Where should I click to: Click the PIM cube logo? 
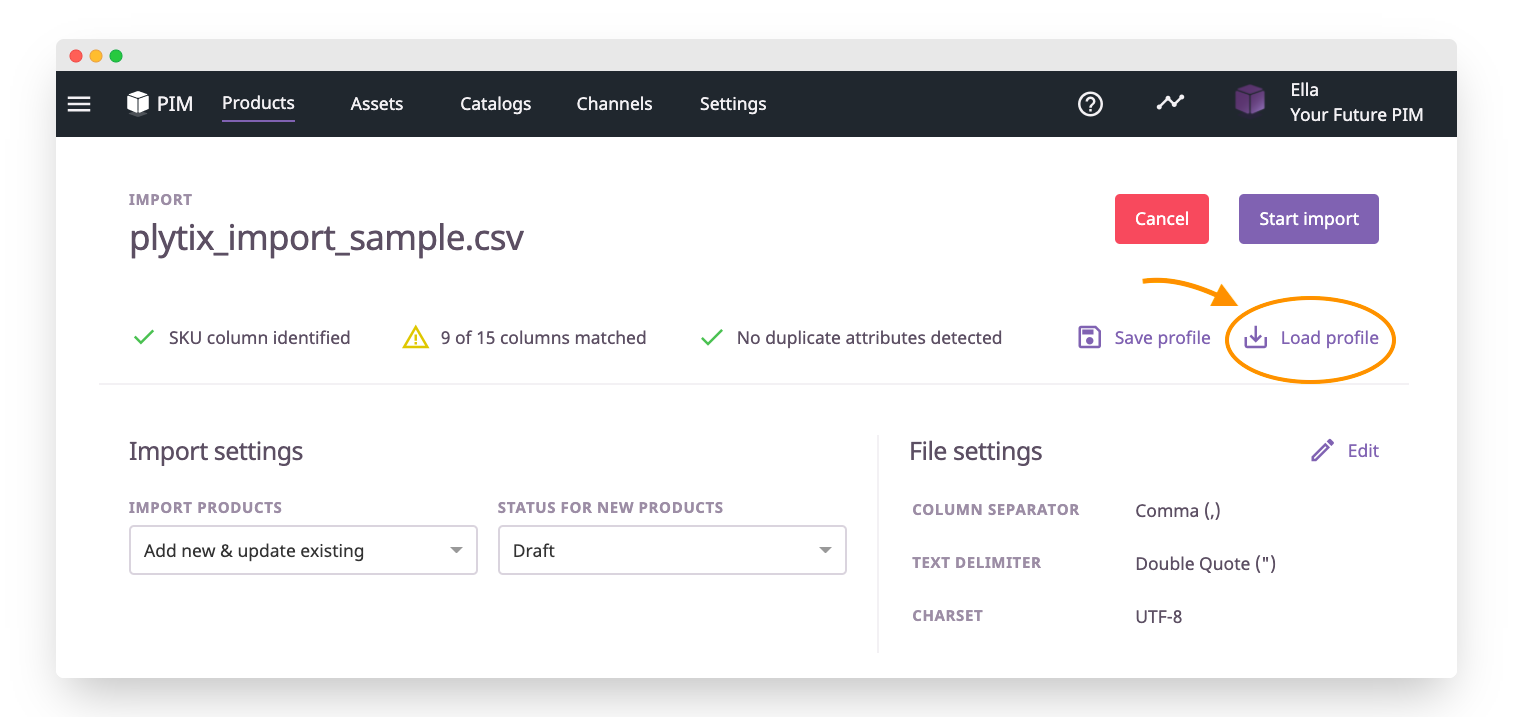coord(138,103)
